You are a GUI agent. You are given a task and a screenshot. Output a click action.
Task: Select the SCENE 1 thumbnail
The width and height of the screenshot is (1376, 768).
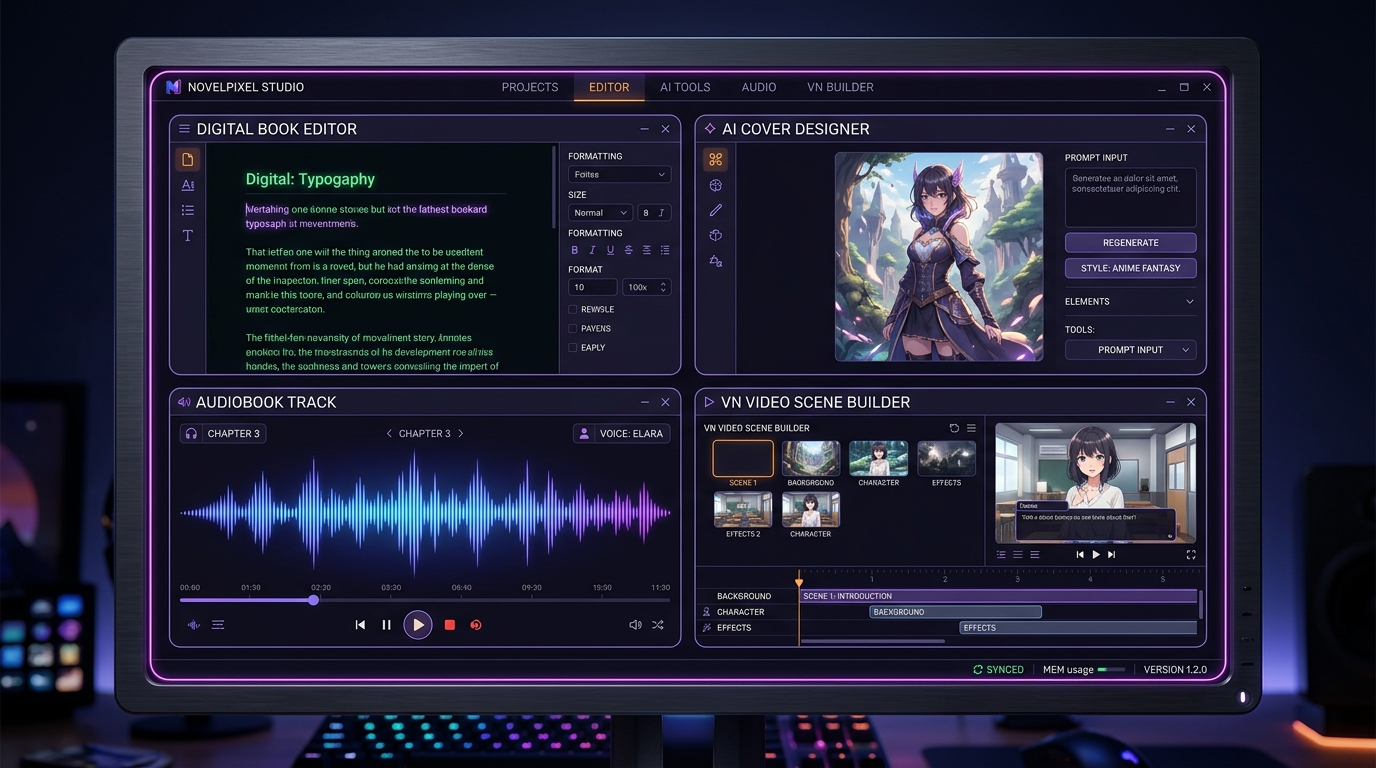(743, 458)
